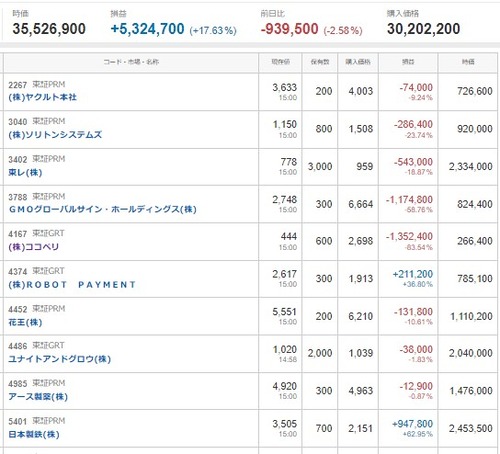
Task: Sort table by 保有数 column header
Action: click(320, 62)
